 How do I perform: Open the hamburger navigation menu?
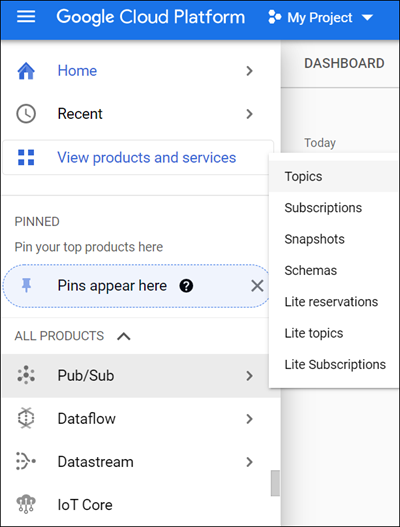(x=26, y=16)
